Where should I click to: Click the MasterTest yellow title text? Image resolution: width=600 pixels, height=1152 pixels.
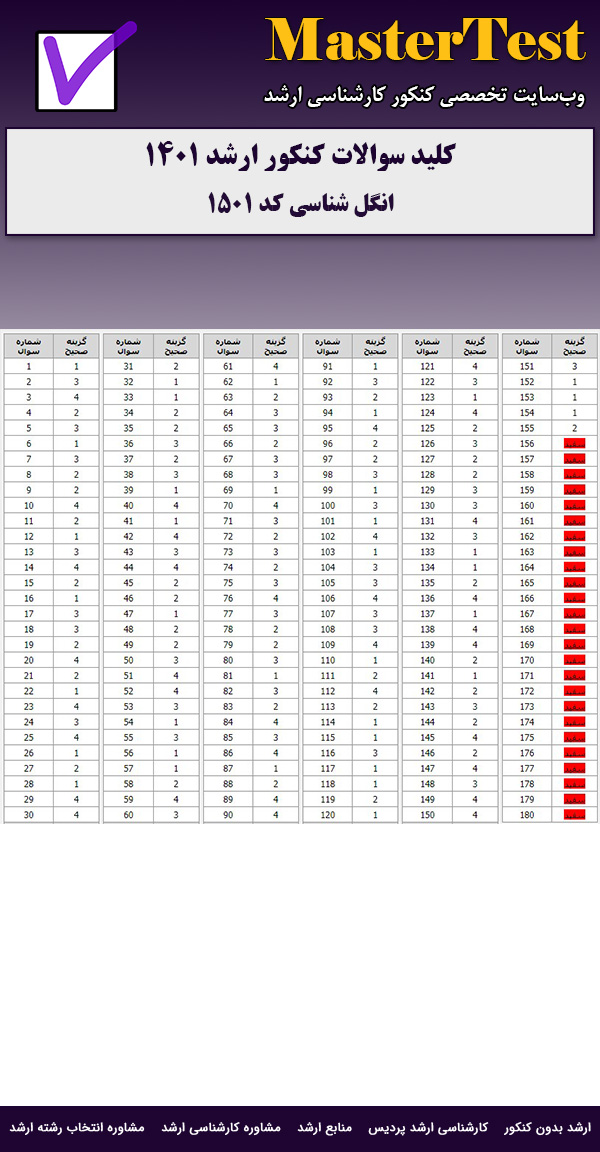[x=425, y=42]
